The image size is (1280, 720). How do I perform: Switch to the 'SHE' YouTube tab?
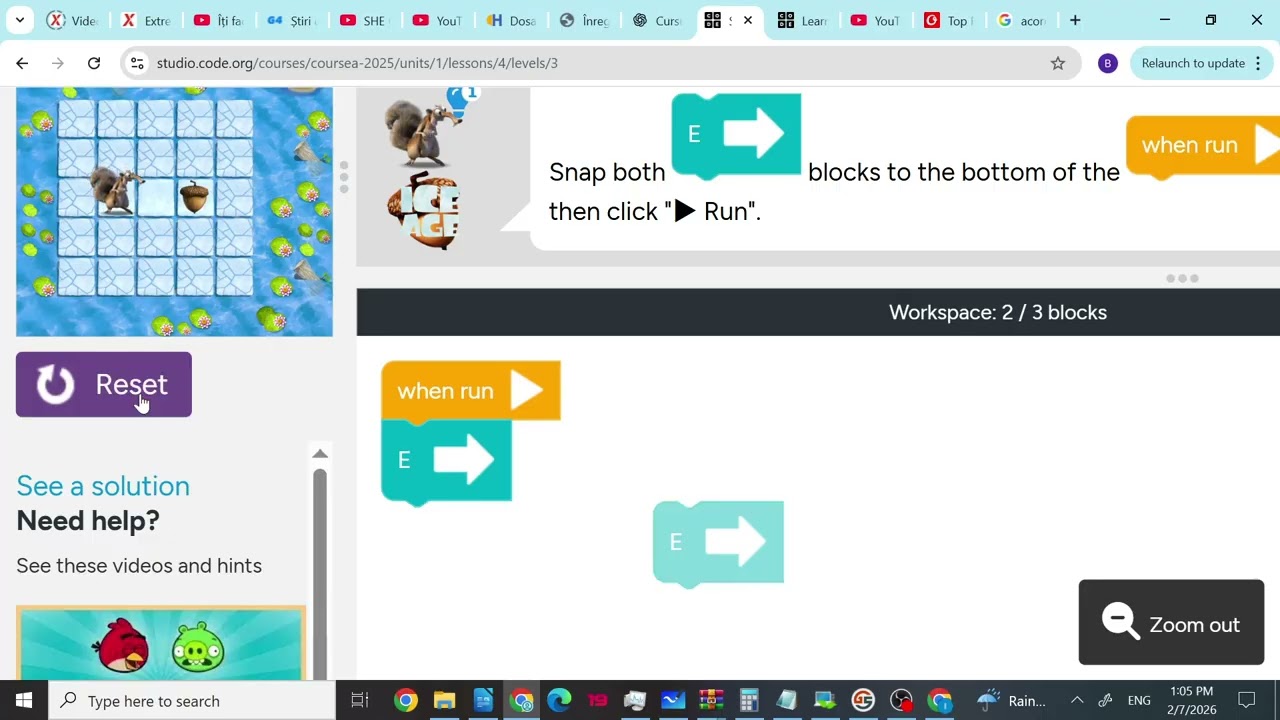pyautogui.click(x=365, y=20)
